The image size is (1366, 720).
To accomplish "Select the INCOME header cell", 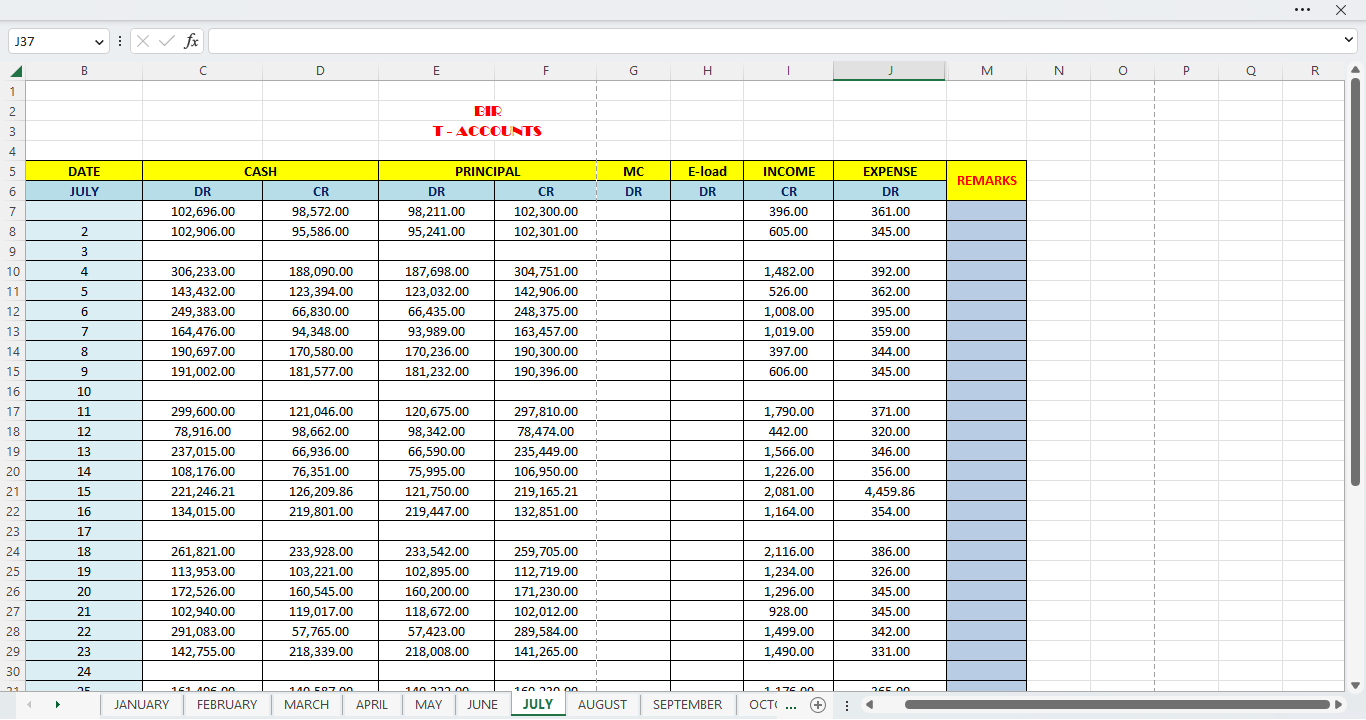I will [789, 171].
